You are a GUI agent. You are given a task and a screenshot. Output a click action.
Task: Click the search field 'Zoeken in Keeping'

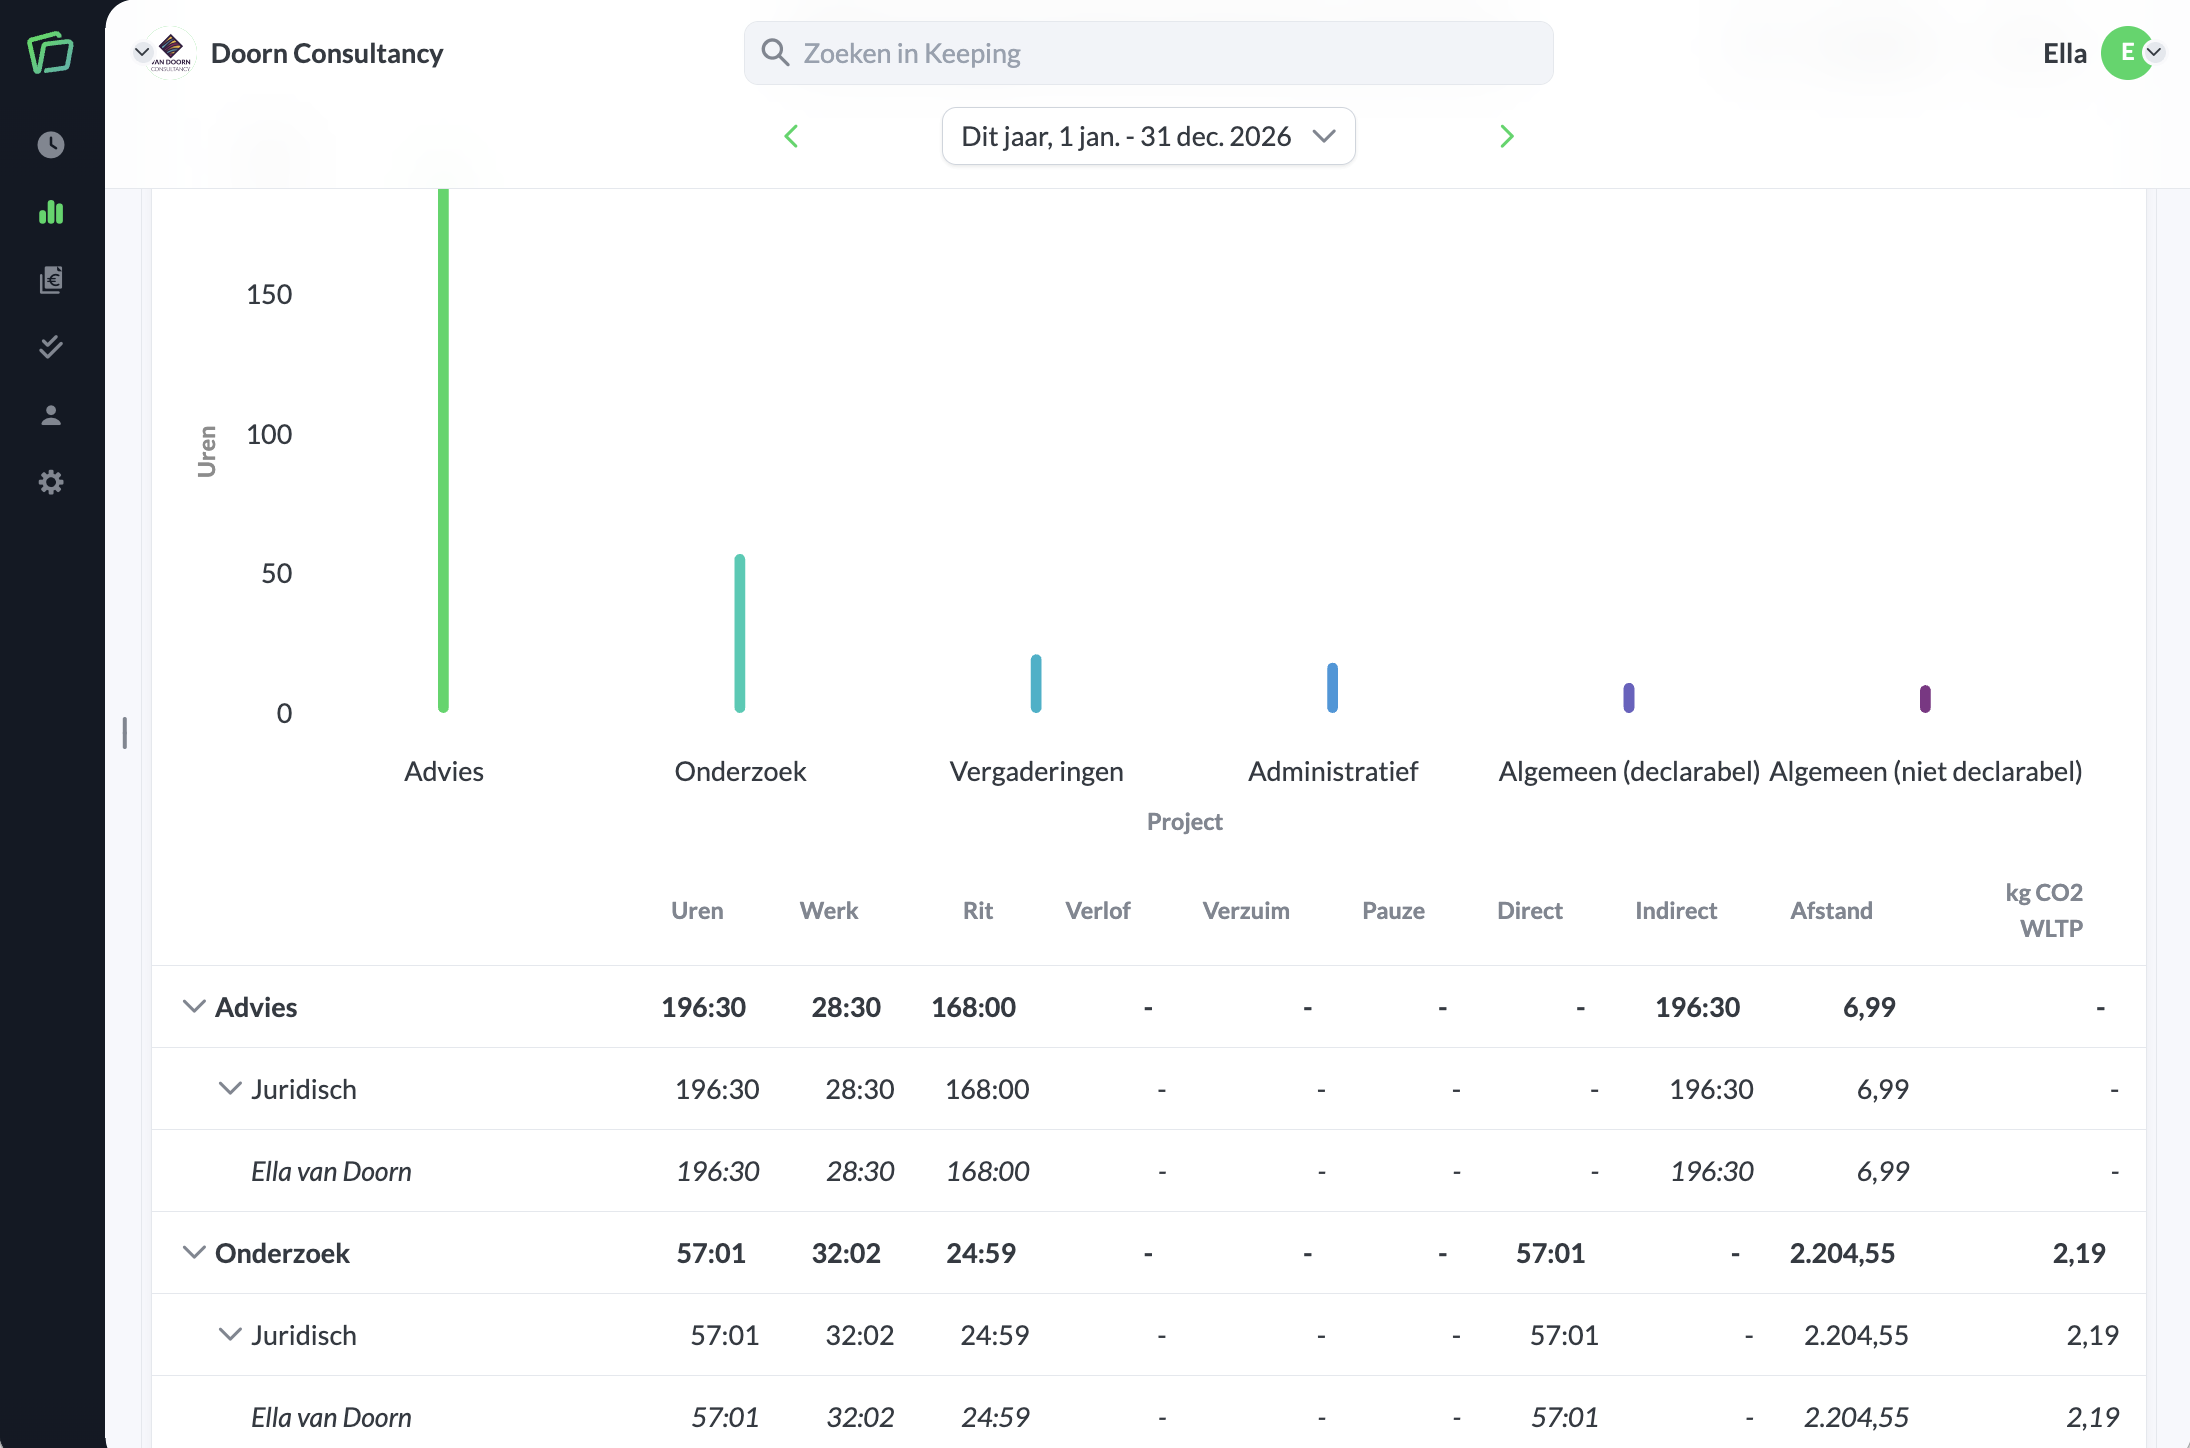(1148, 53)
